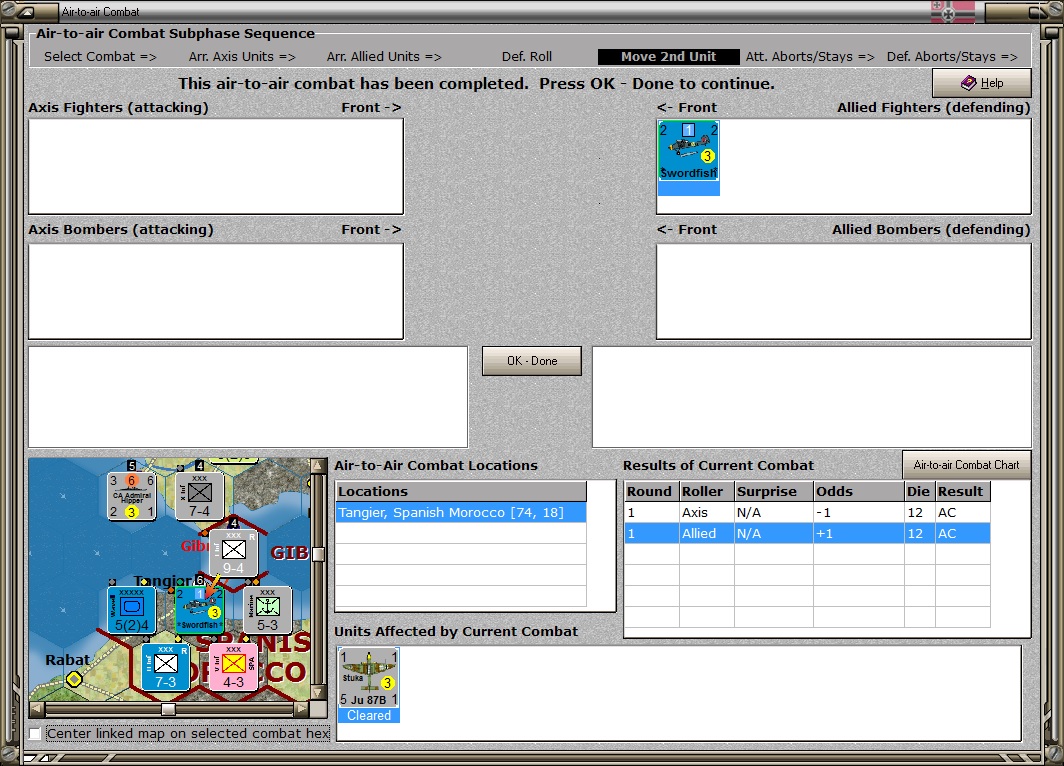This screenshot has width=1064, height=766.
Task: Click the Roller column header
Action: point(706,491)
